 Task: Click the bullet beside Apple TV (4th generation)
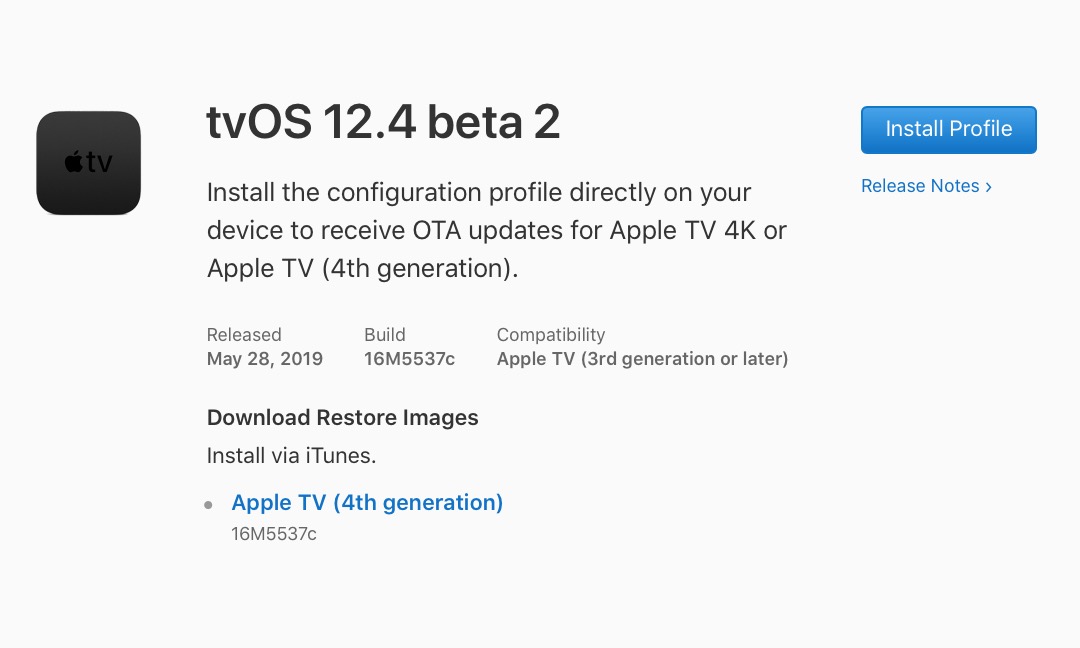pos(208,504)
